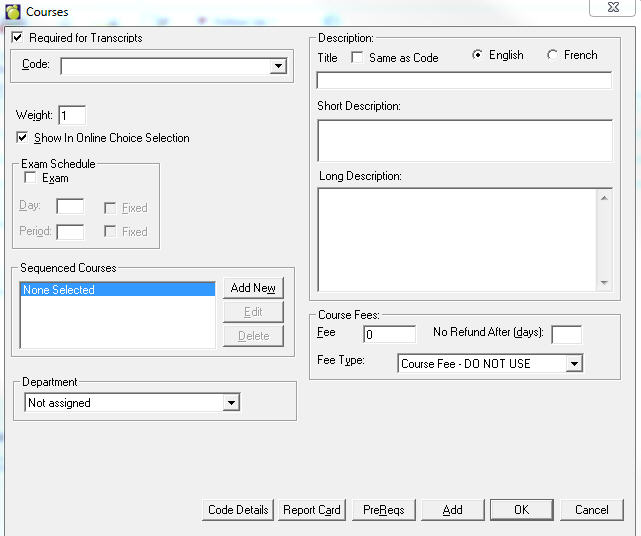Toggle Required for Transcripts checkbox
The image size is (641, 536).
point(18,38)
